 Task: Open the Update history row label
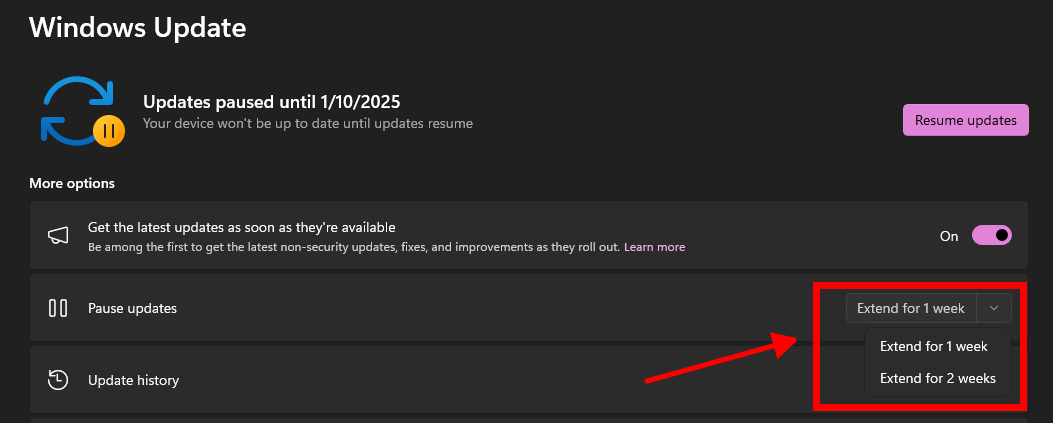(x=133, y=380)
